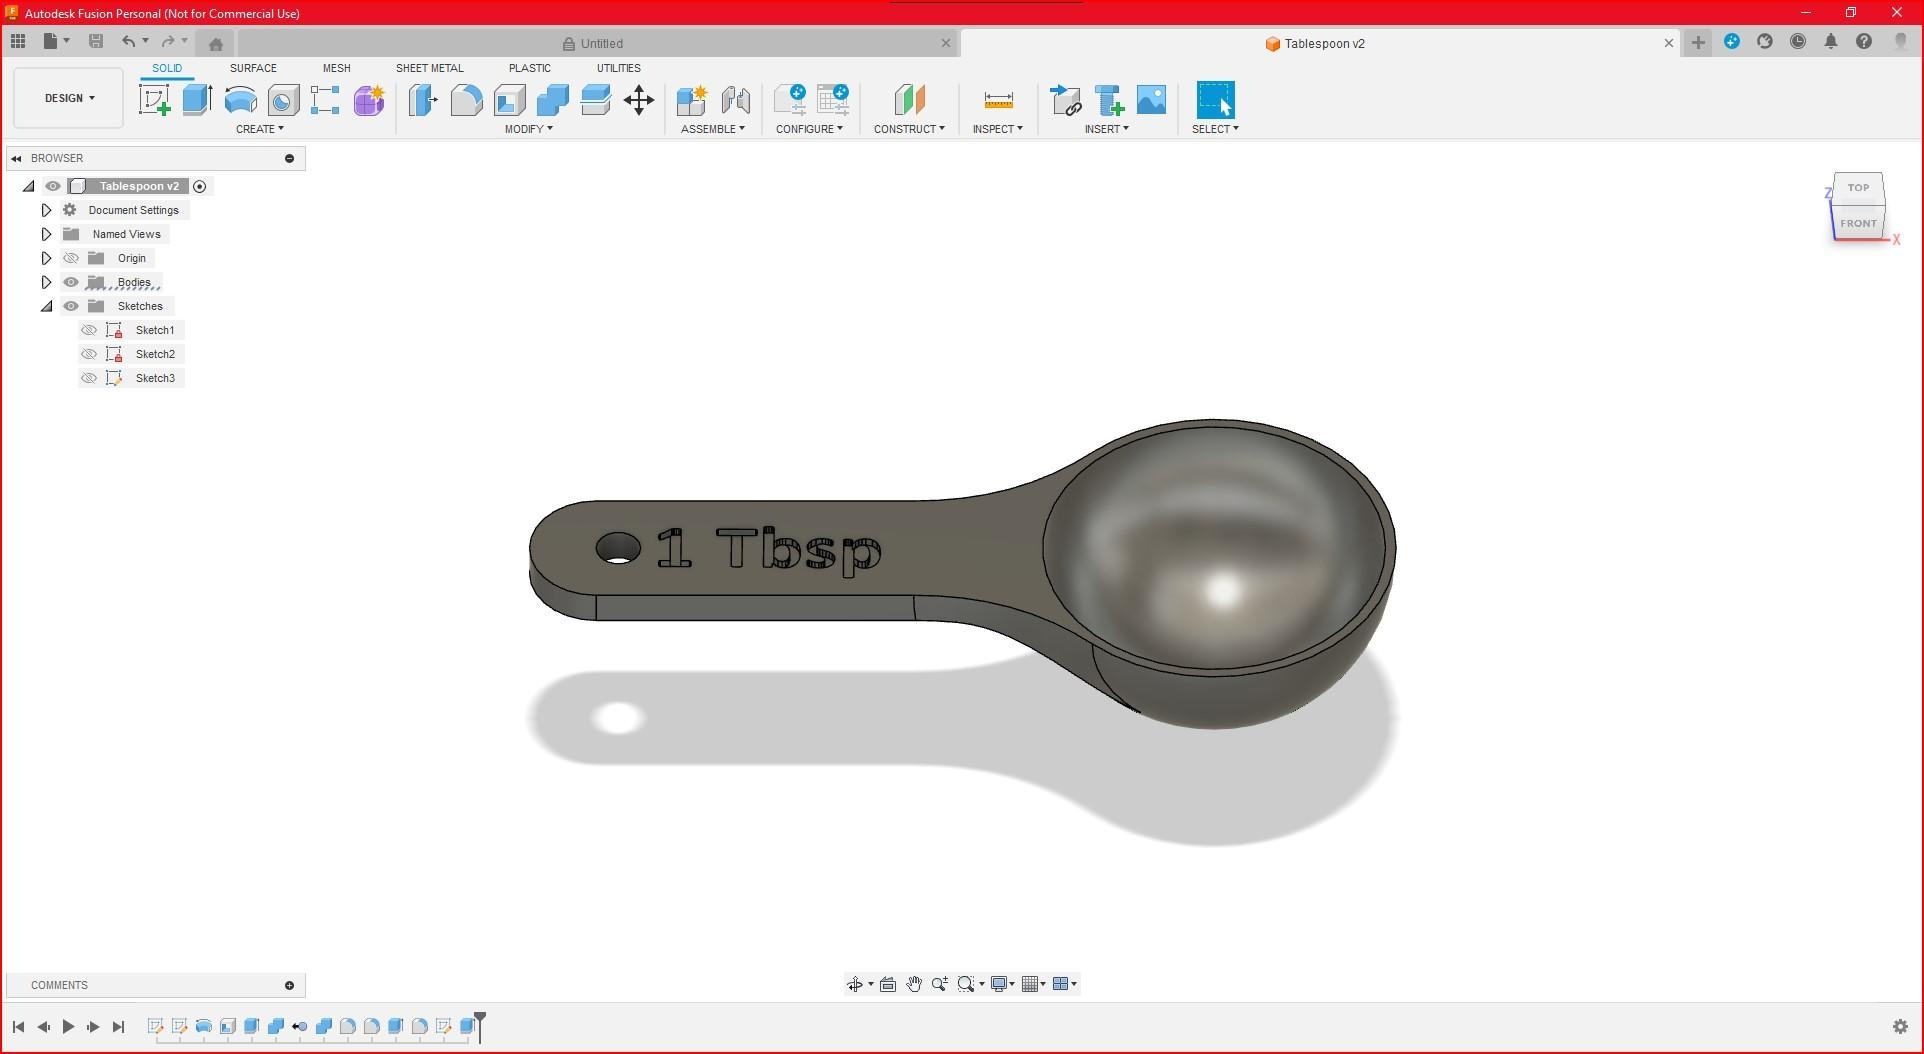Show Sketch2 using its eye icon
Image resolution: width=1924 pixels, height=1054 pixels.
tap(89, 354)
